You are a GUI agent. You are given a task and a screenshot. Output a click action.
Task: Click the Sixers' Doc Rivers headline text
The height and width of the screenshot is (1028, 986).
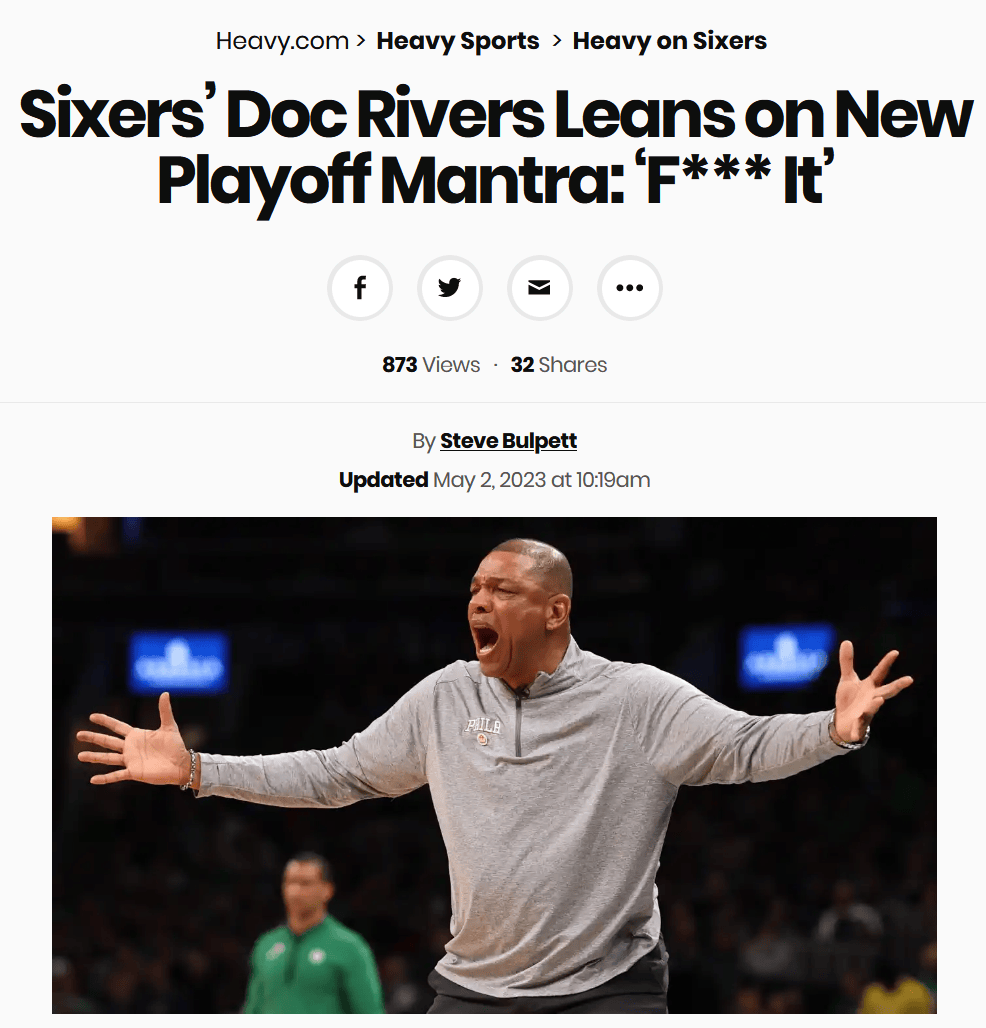(496, 148)
